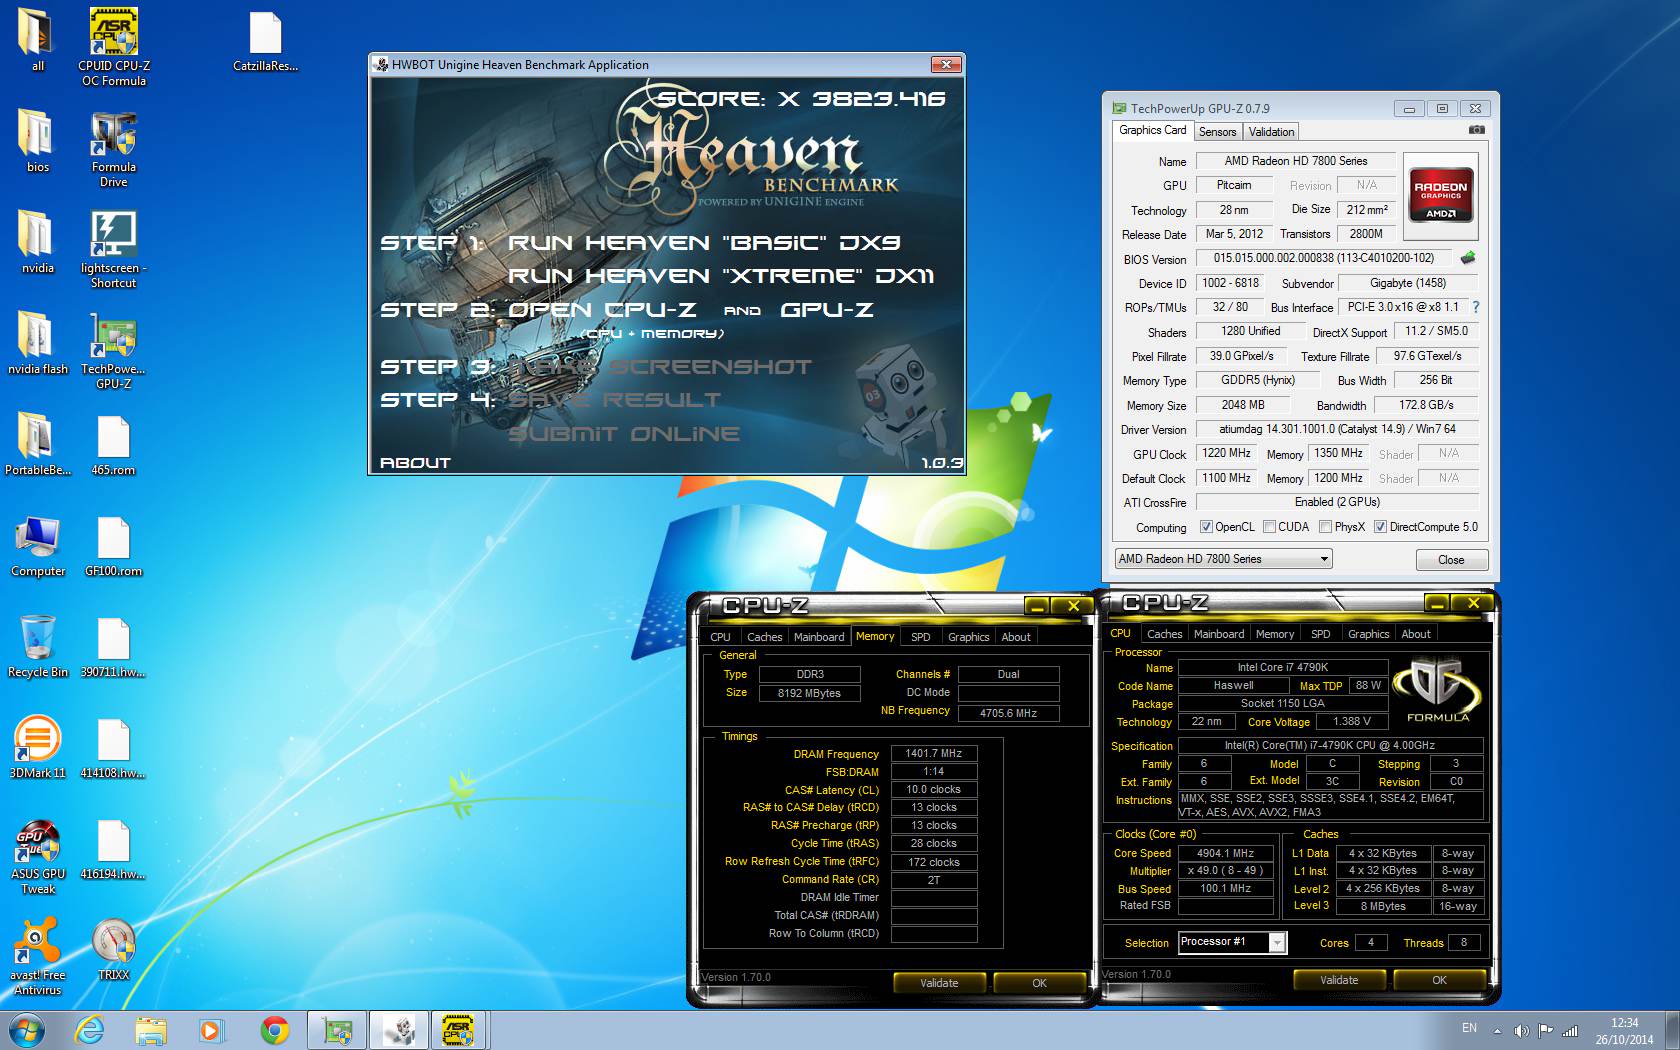1680x1050 pixels.
Task: Open the nvidia flash folder
Action: coord(37,342)
